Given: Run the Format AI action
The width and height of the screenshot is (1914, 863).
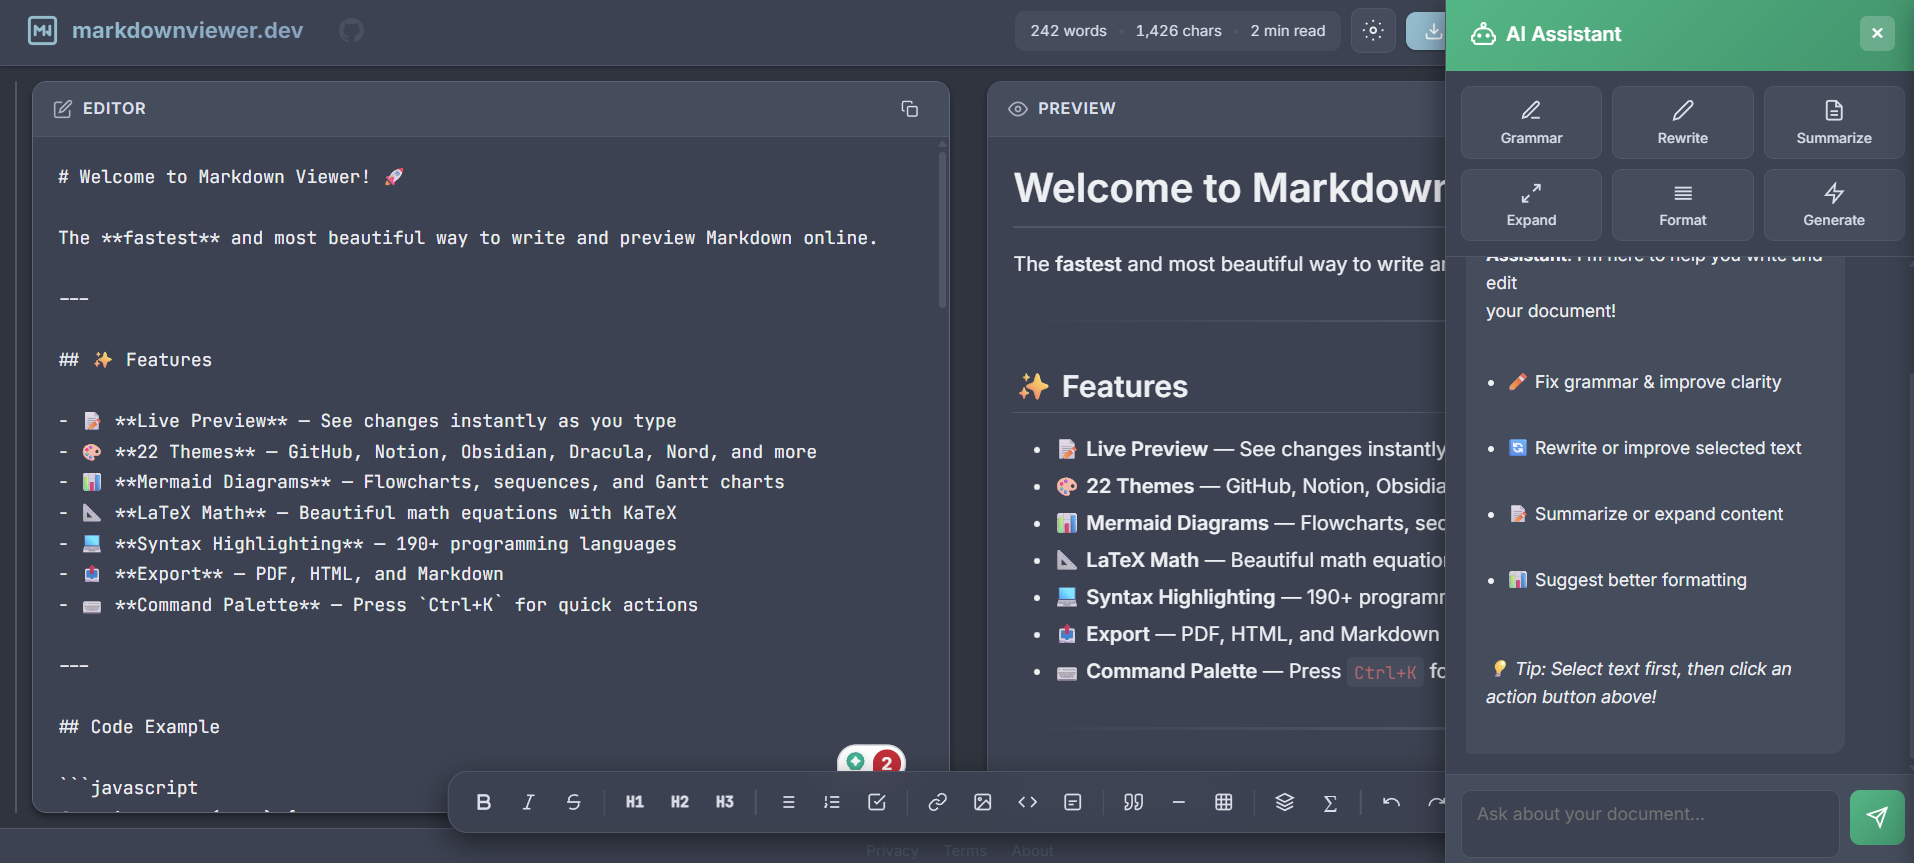Looking at the screenshot, I should (x=1682, y=205).
